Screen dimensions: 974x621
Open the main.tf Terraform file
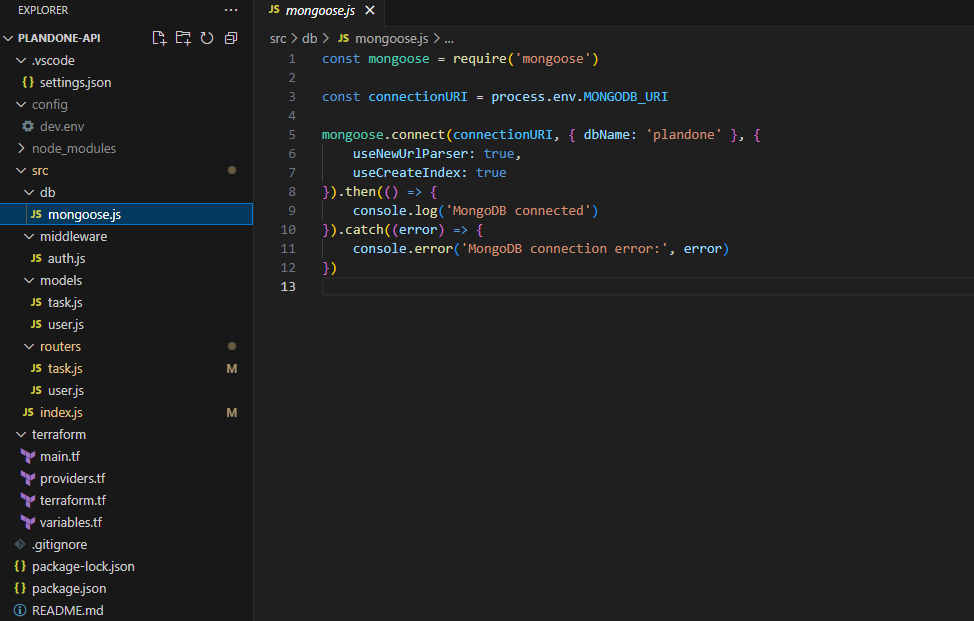[59, 456]
